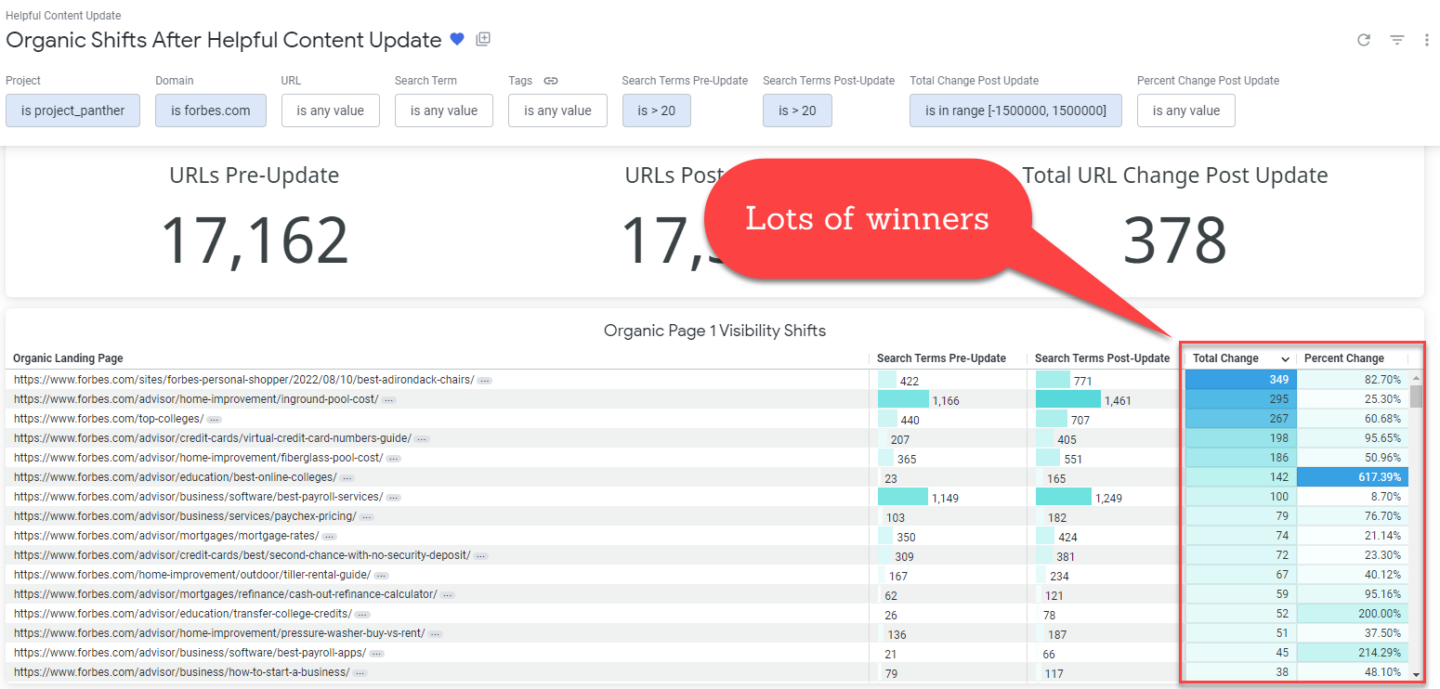The width and height of the screenshot is (1440, 689).
Task: Click the Percent Change column header
Action: tap(1344, 359)
